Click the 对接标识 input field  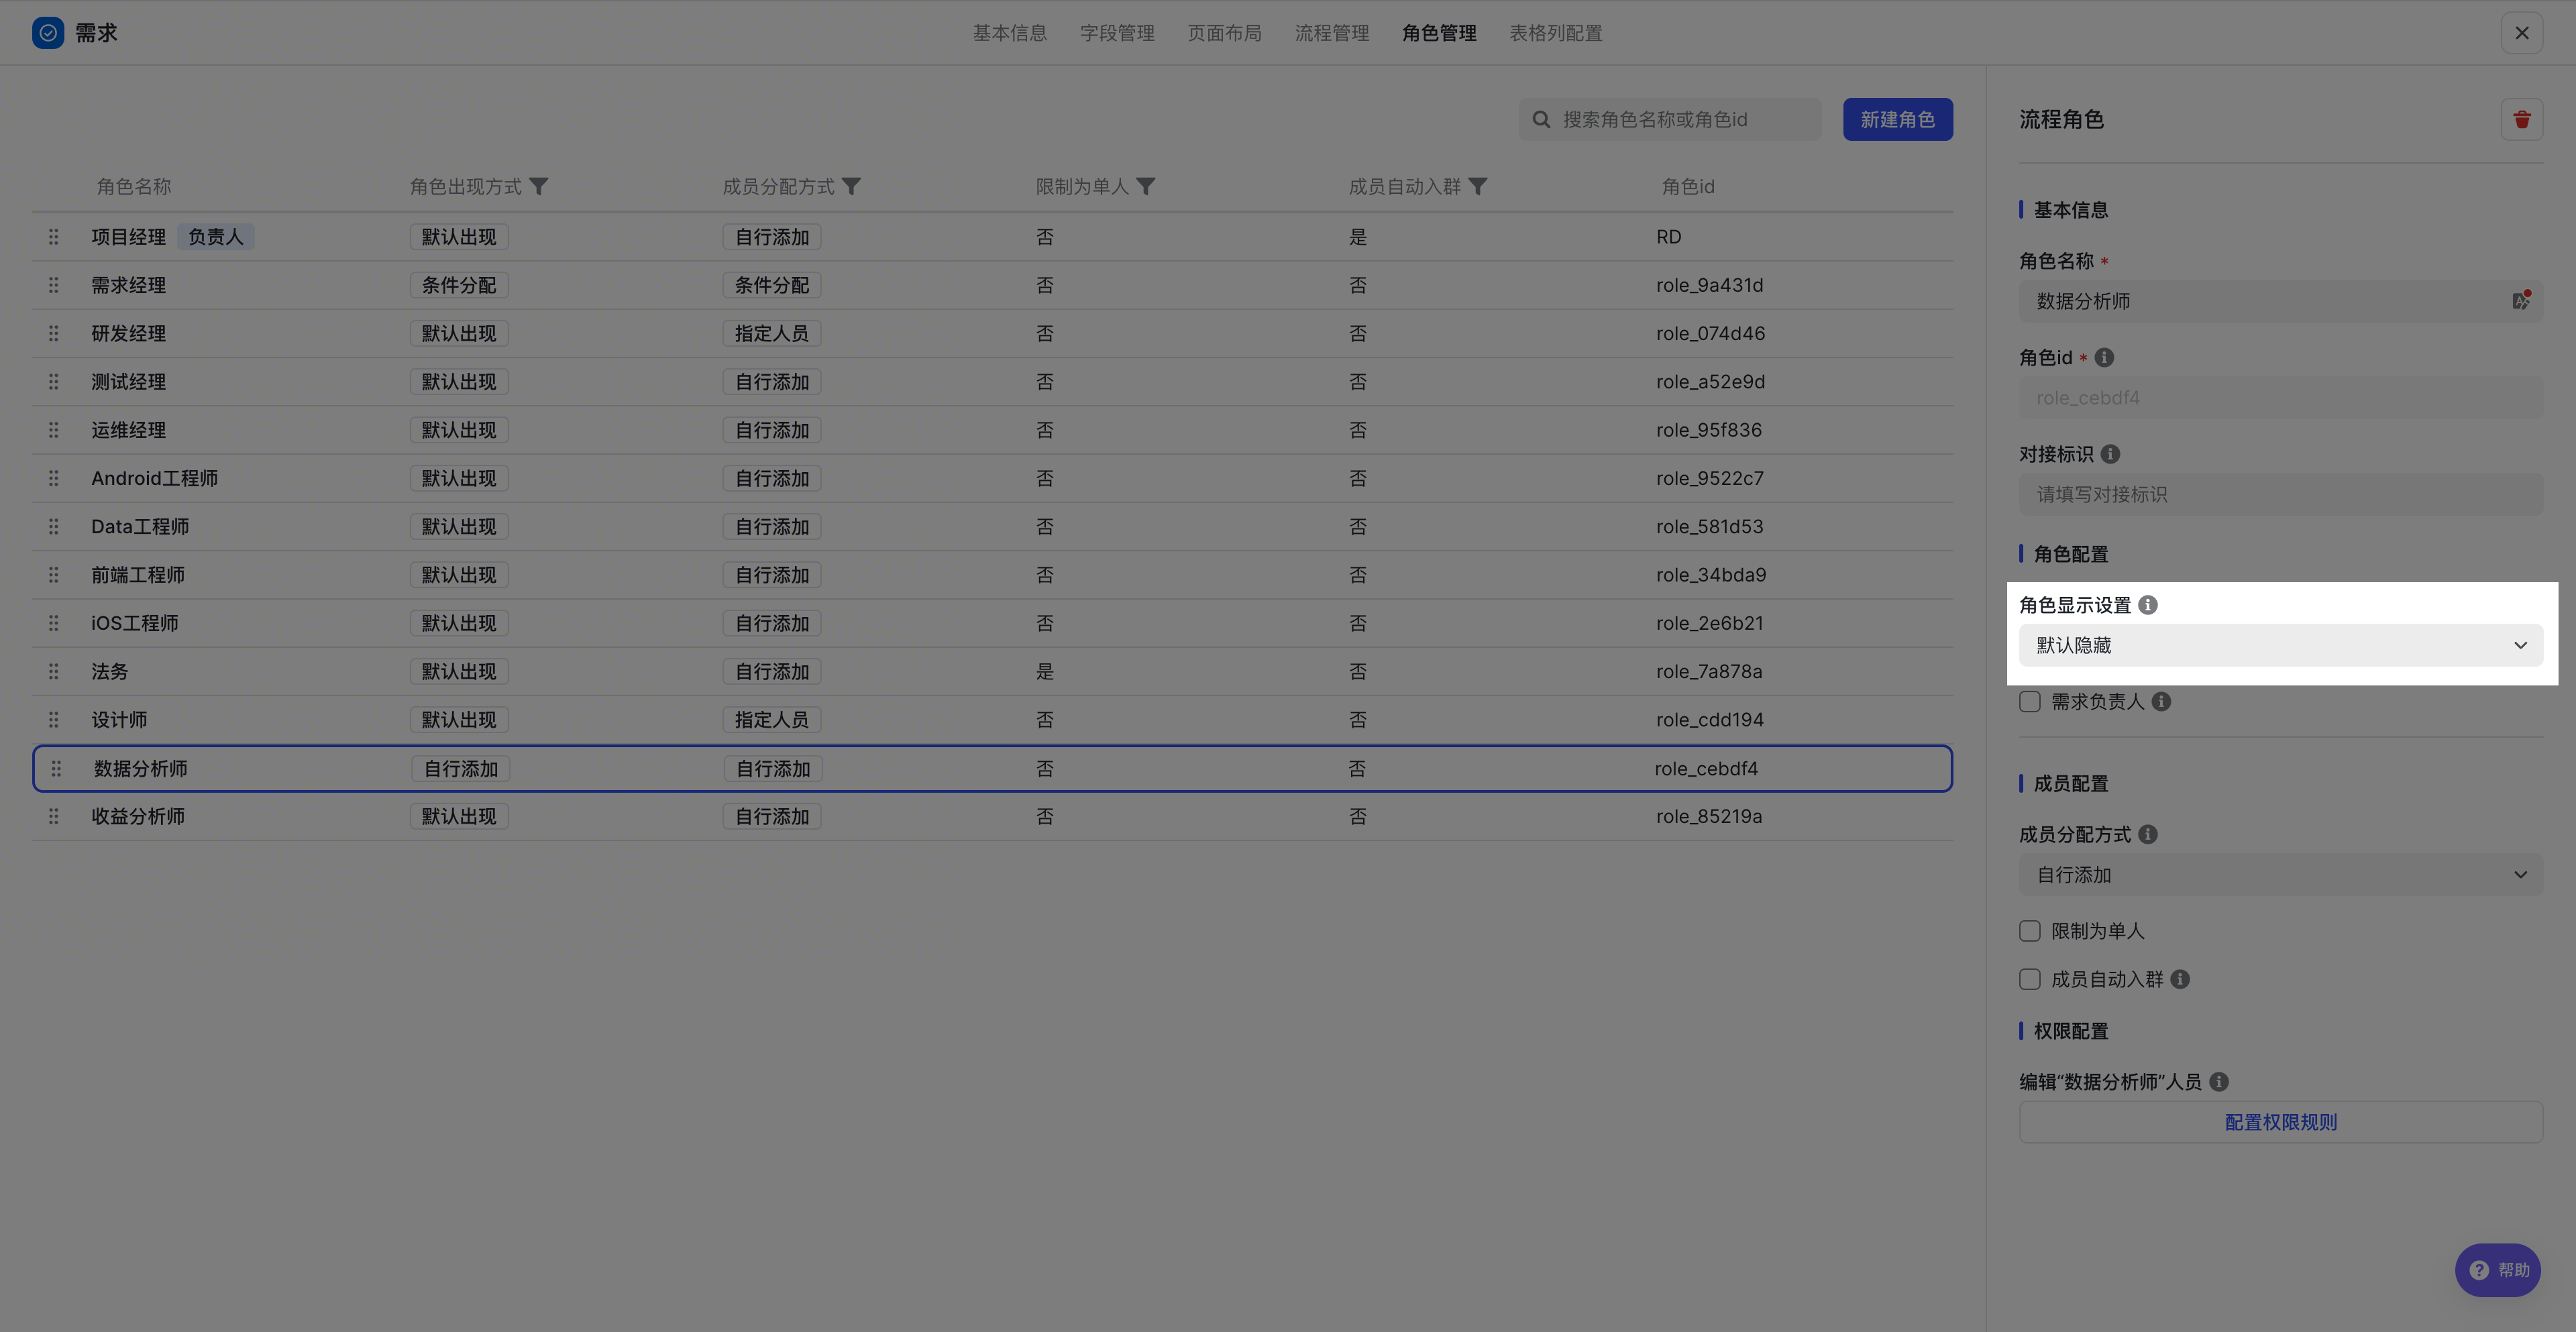pyautogui.click(x=2281, y=495)
